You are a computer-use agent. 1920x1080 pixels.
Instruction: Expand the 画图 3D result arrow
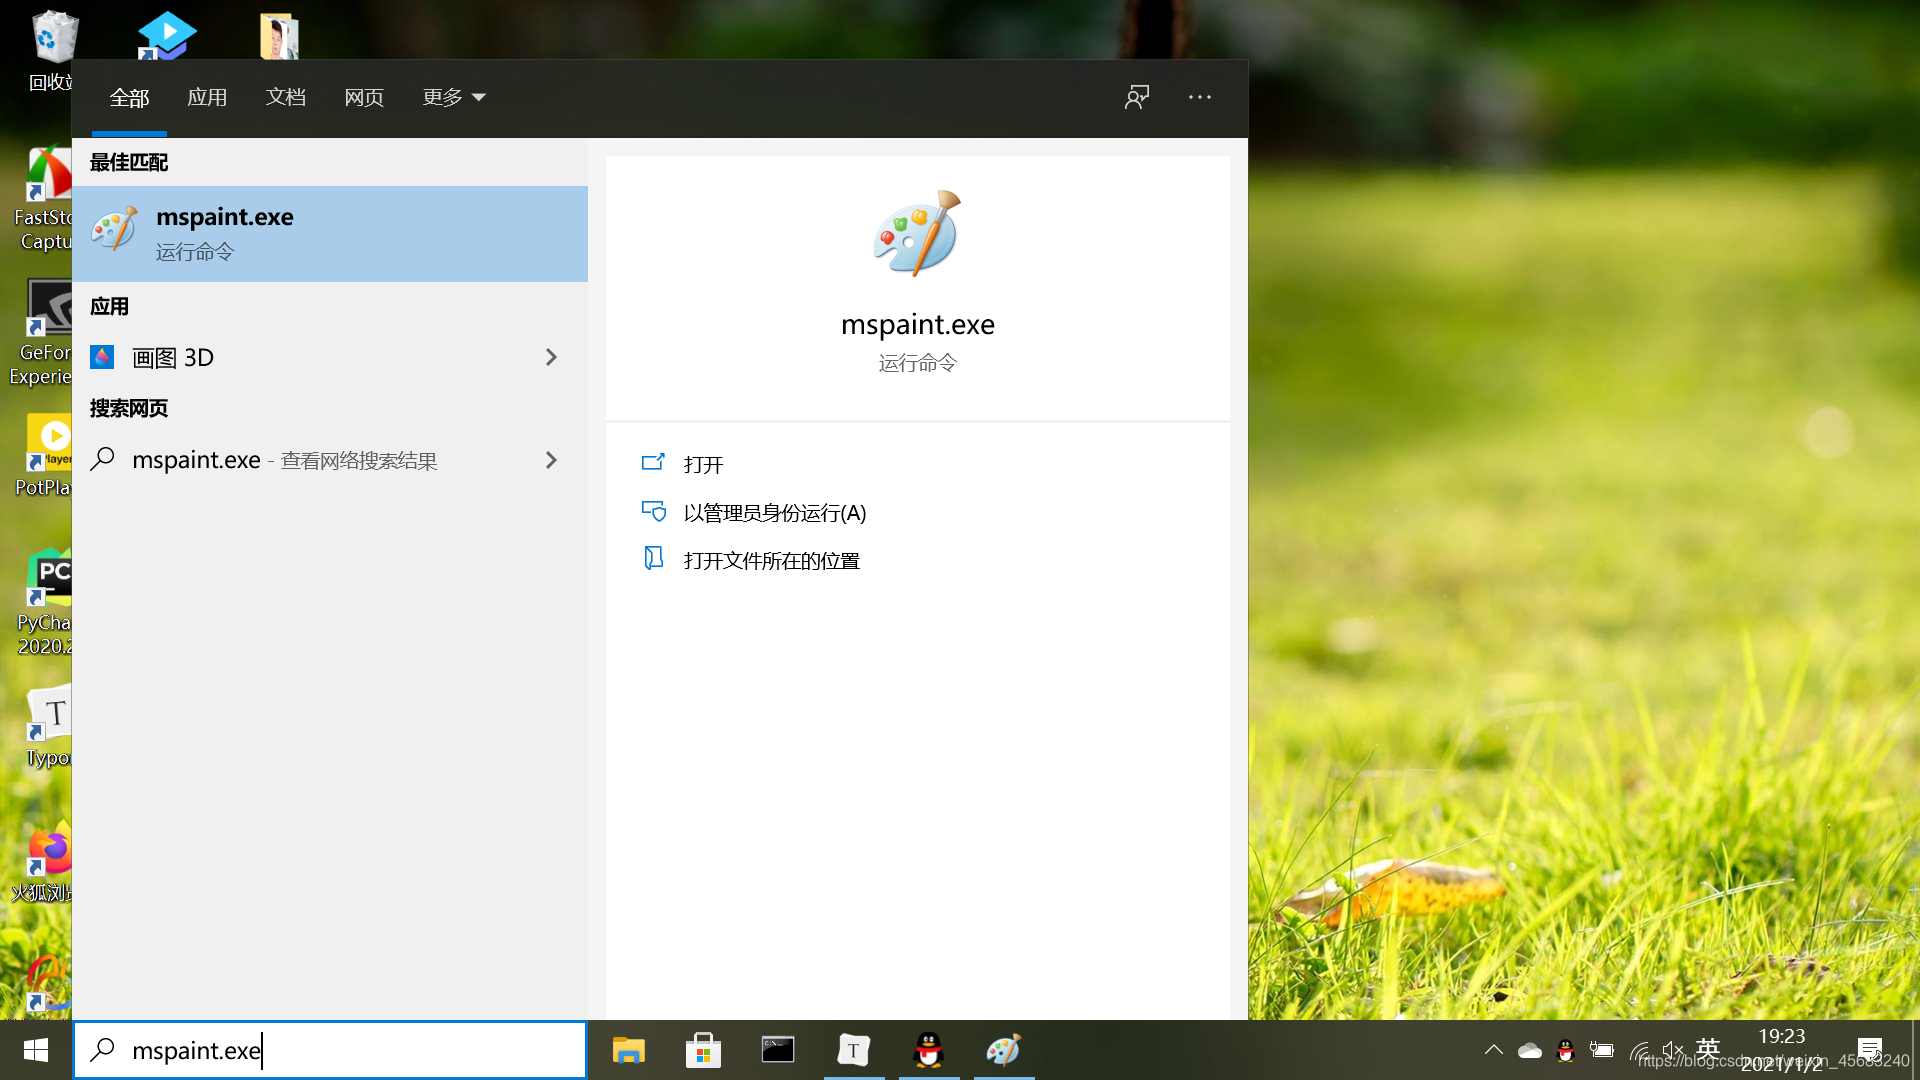pos(551,357)
